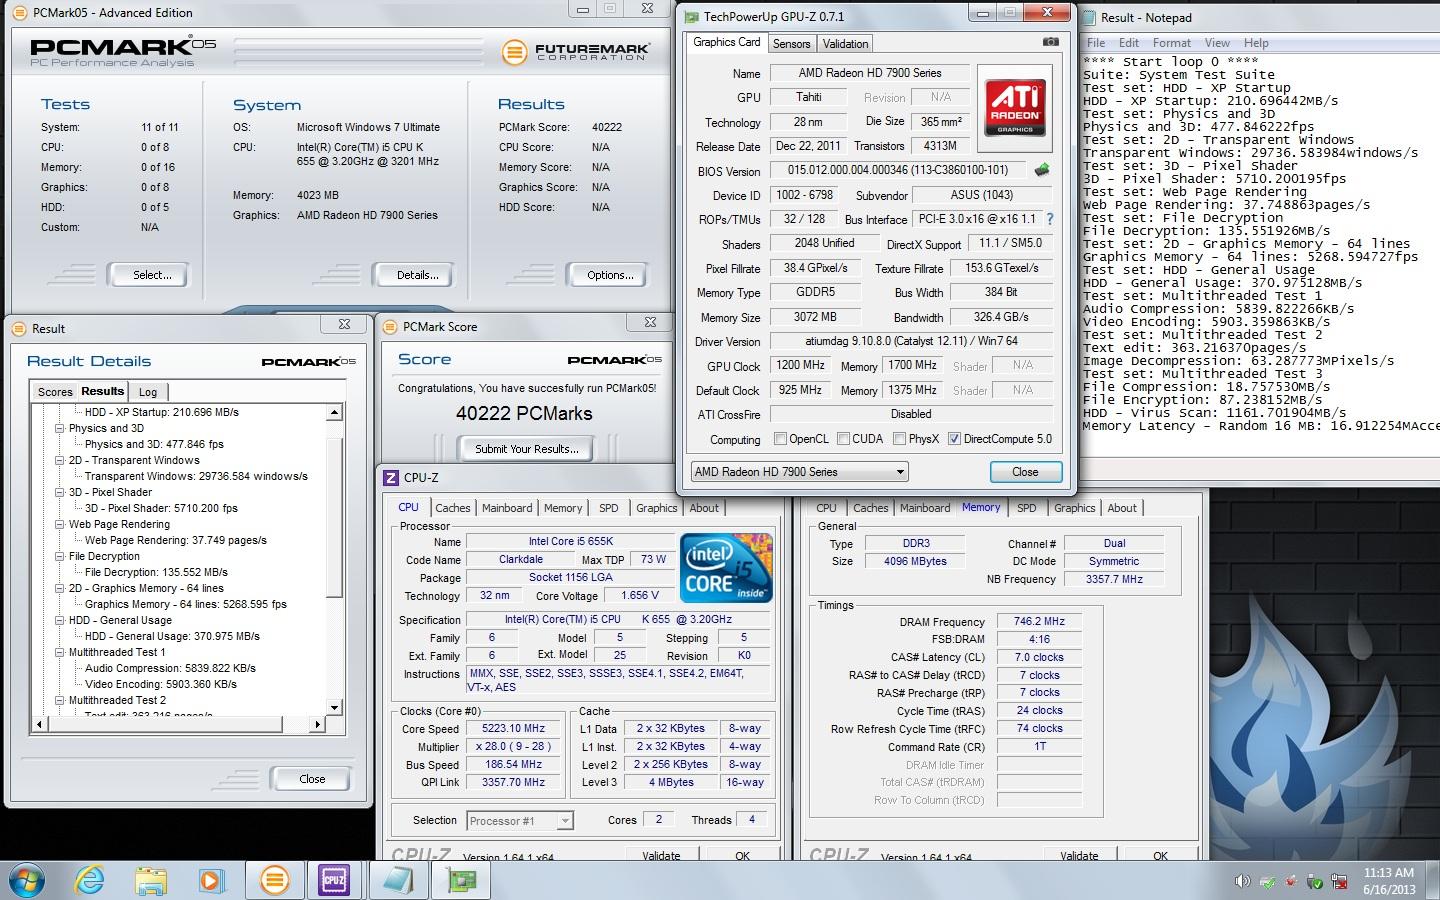Collapse the Multithreaded Test 1 node
The width and height of the screenshot is (1440, 900).
pyautogui.click(x=60, y=652)
